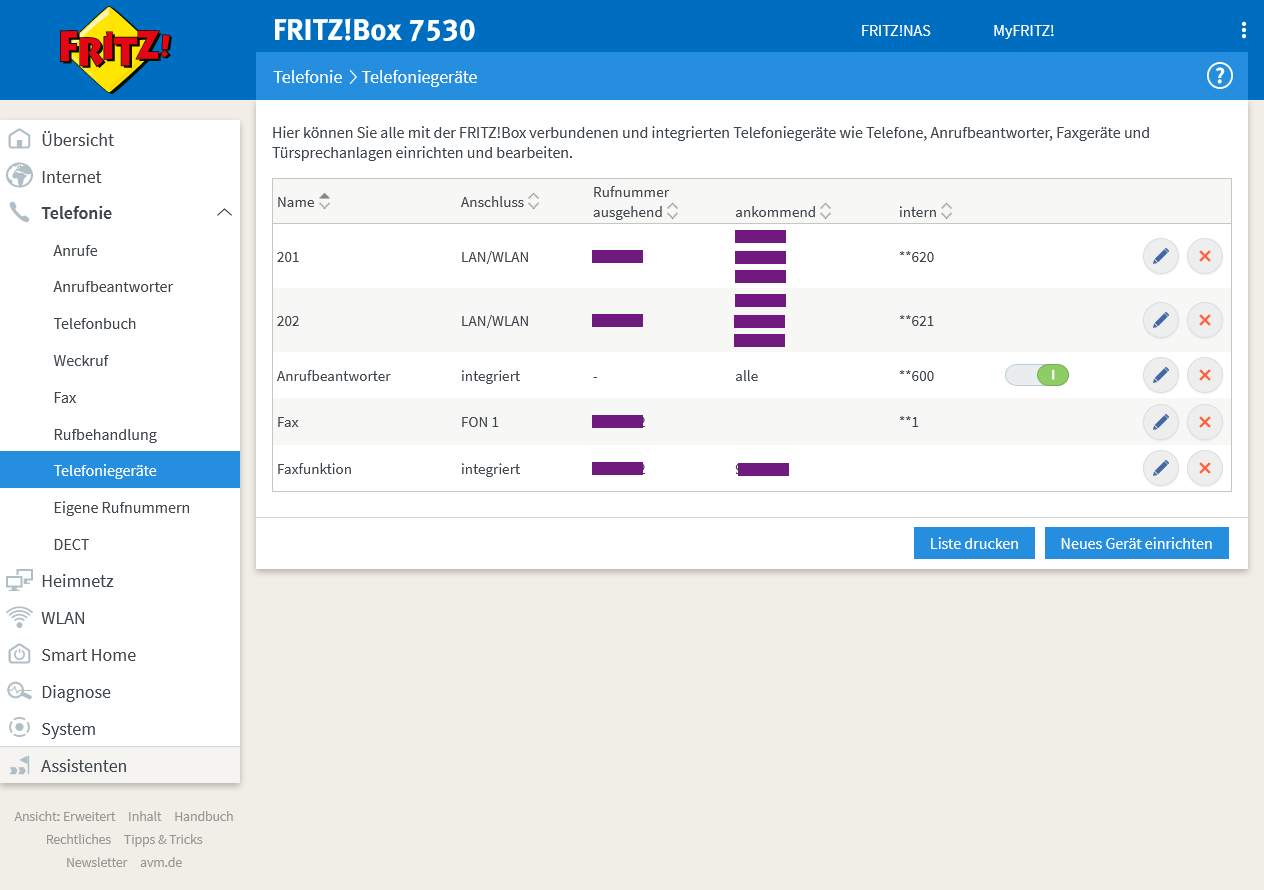This screenshot has width=1264, height=890.
Task: Open the help via the question mark icon
Action: coord(1219,75)
